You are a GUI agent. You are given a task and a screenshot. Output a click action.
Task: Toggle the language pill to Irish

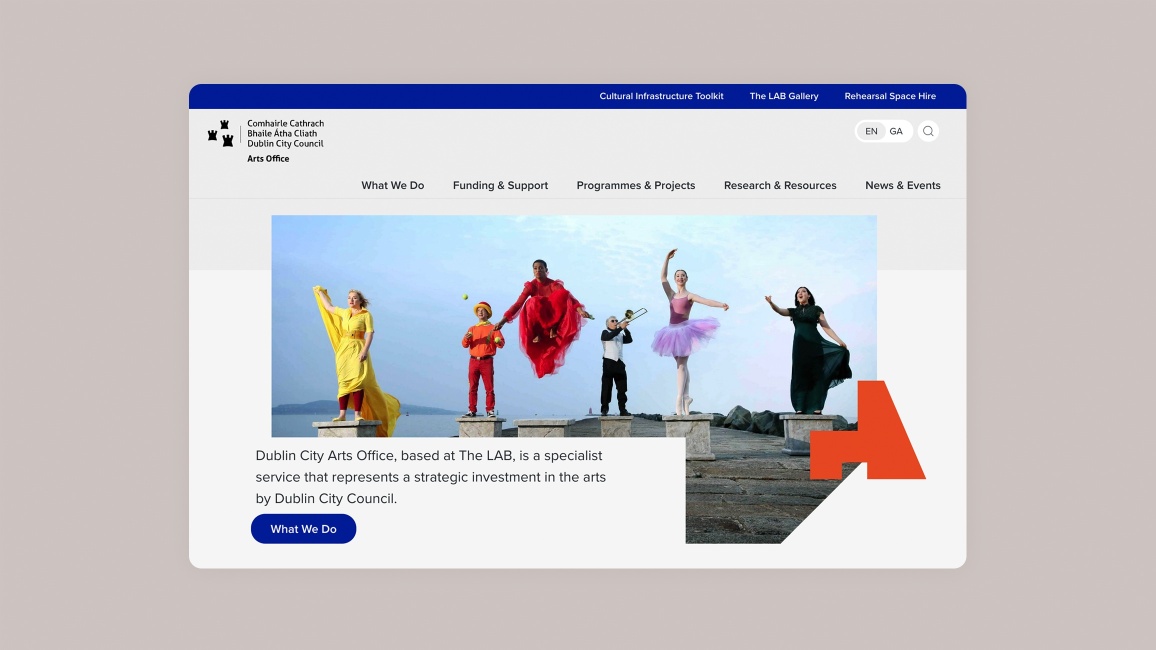[x=896, y=131]
